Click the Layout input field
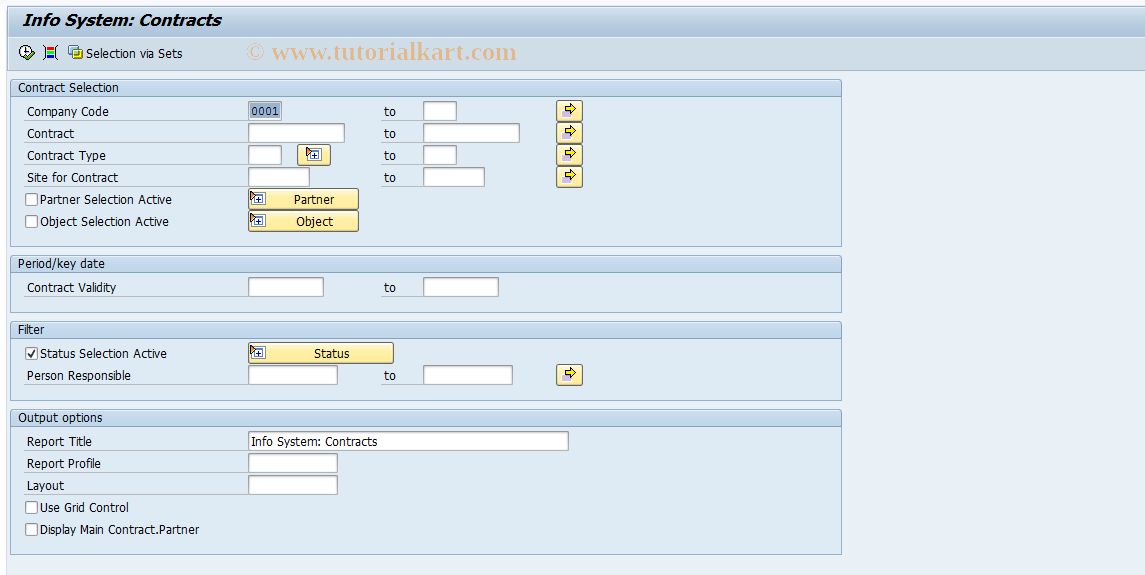Screen dimensions: 1145x575 292,485
